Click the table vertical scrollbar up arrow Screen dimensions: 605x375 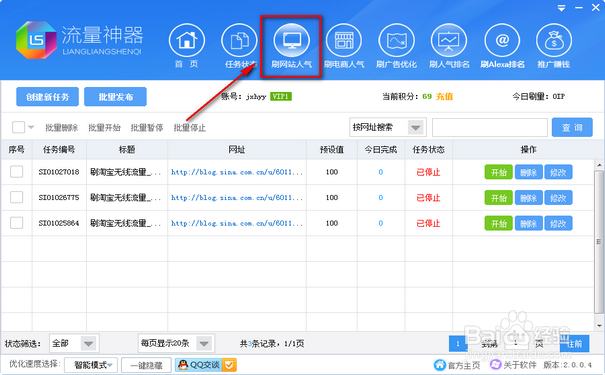click(x=599, y=165)
